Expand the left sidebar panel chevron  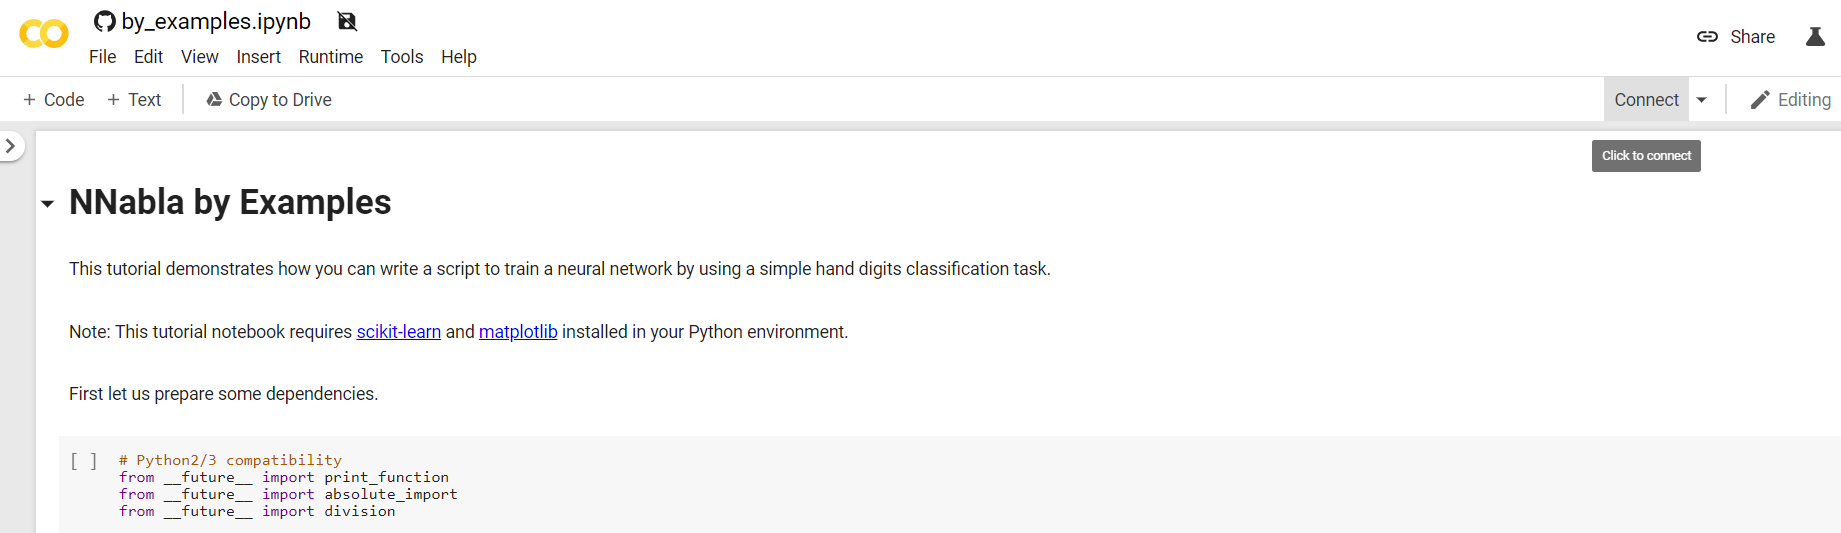click(x=10, y=146)
